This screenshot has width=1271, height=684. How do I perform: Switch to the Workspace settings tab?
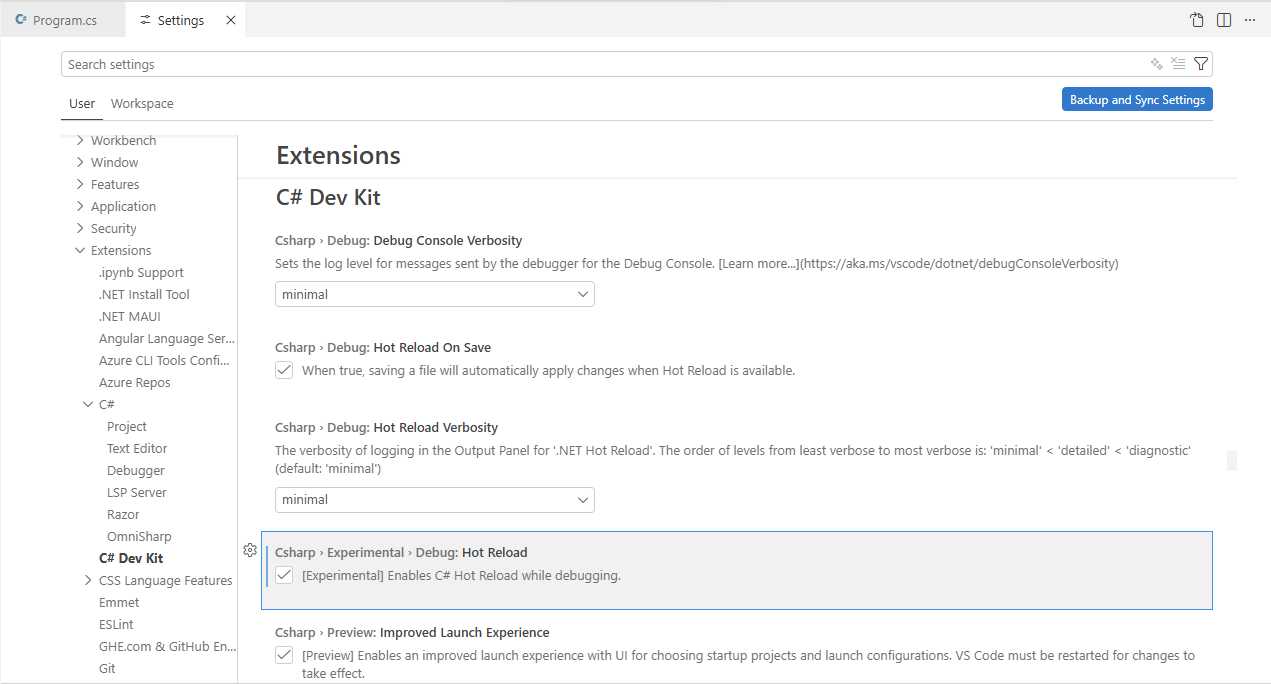coord(142,103)
